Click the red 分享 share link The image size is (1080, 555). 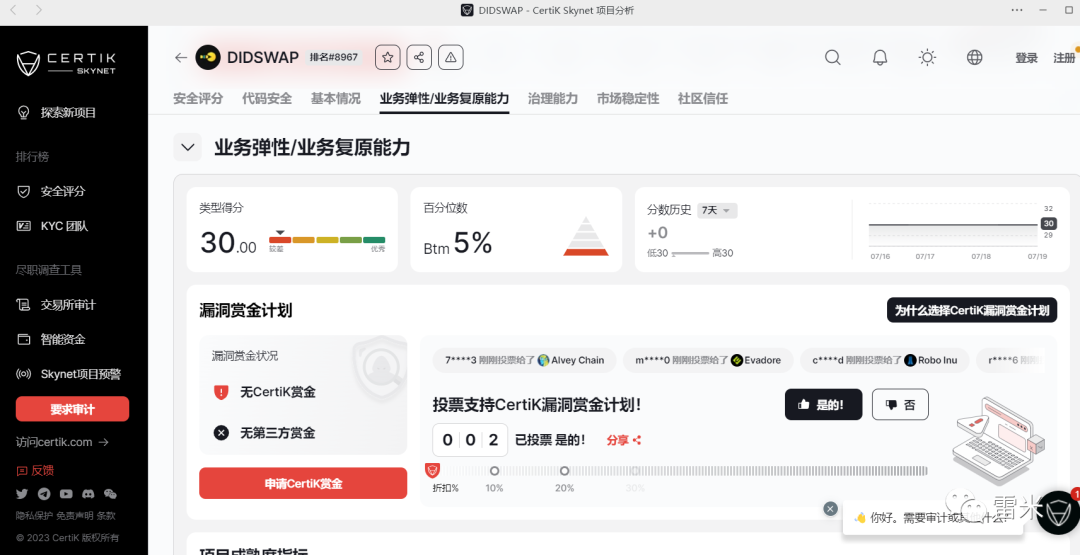coord(624,440)
